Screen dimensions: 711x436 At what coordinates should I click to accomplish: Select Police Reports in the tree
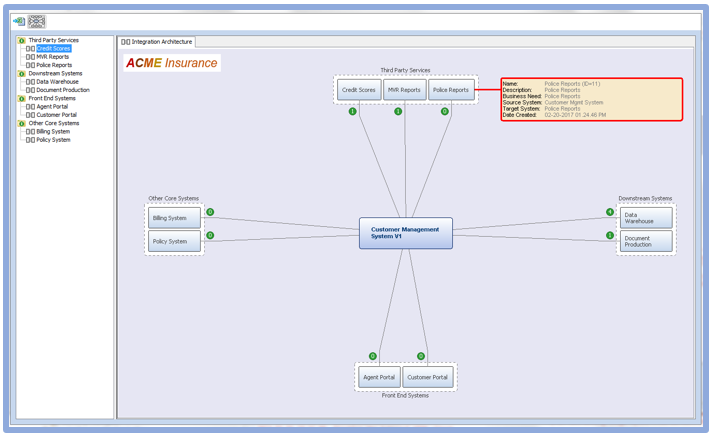54,65
